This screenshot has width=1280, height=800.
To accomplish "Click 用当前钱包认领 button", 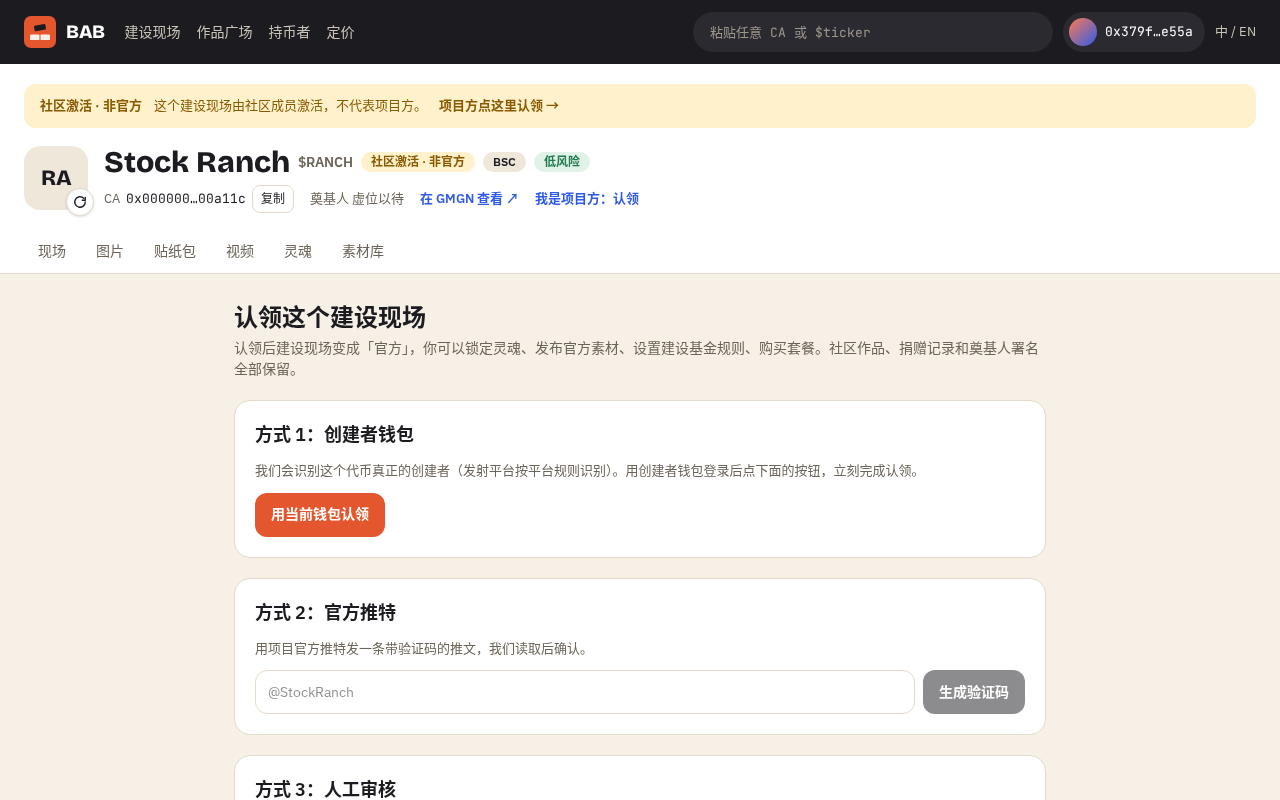I will click(x=320, y=515).
